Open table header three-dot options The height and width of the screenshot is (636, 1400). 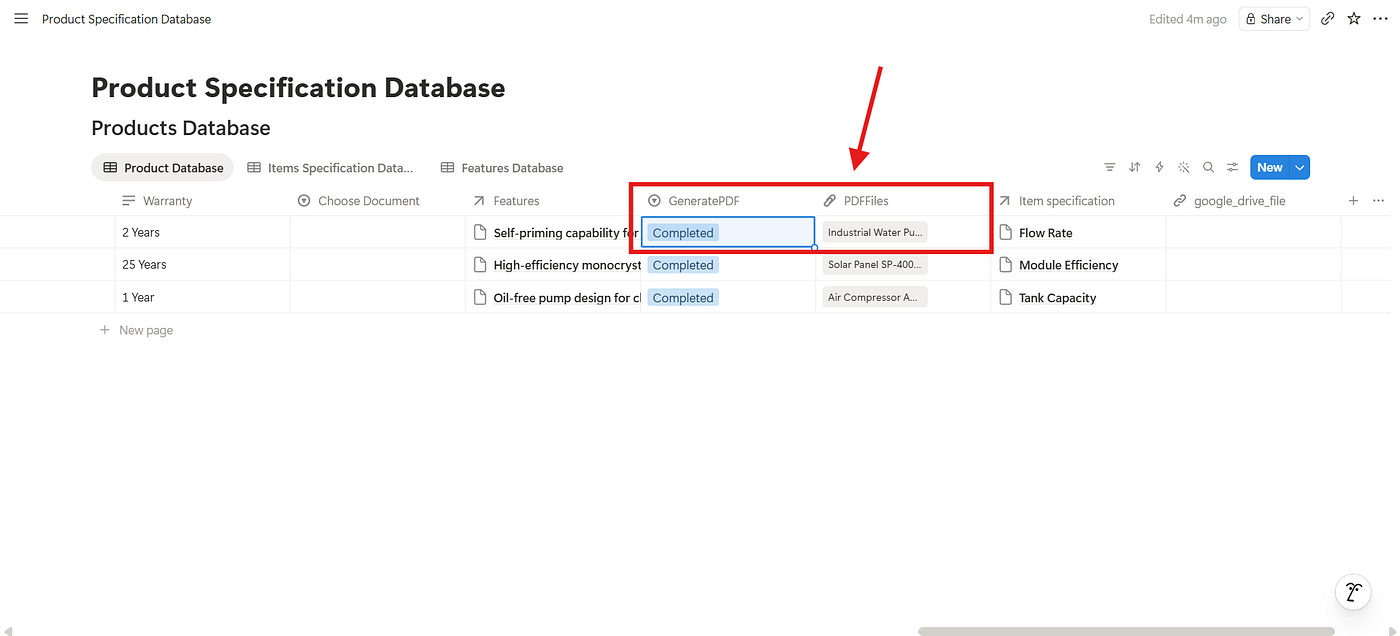[x=1381, y=201]
